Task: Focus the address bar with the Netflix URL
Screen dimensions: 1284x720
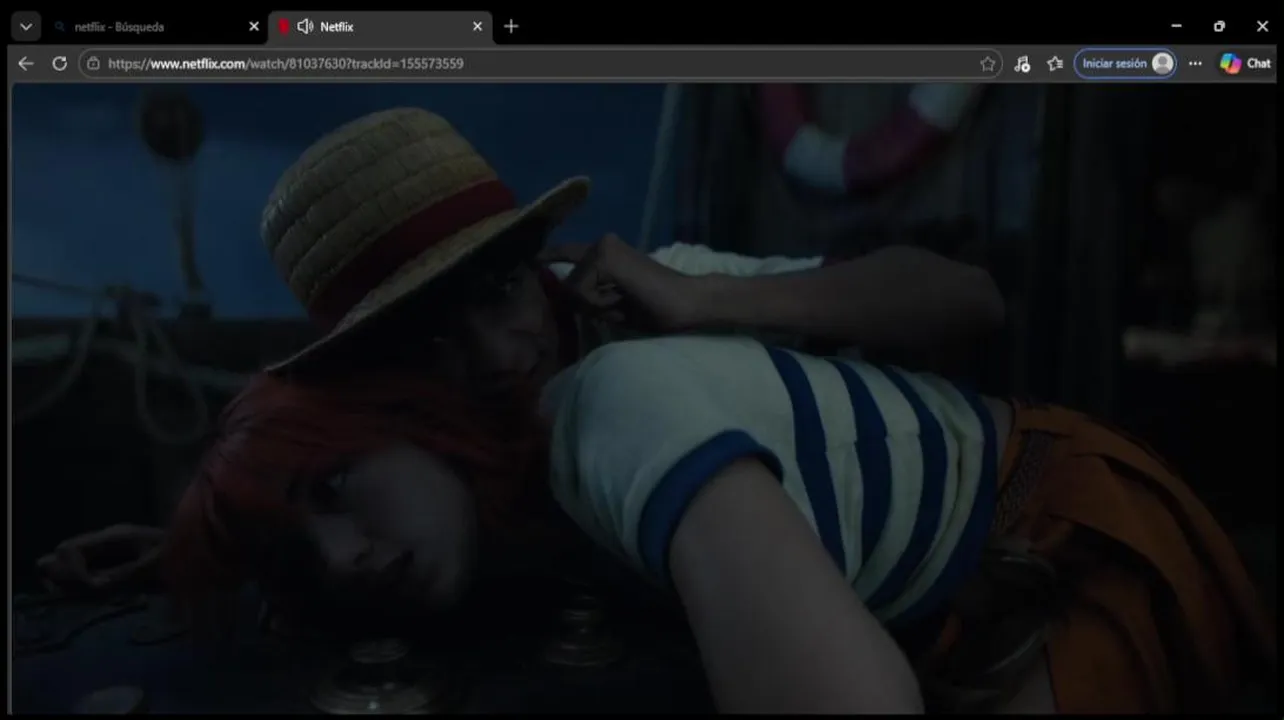Action: pos(540,63)
